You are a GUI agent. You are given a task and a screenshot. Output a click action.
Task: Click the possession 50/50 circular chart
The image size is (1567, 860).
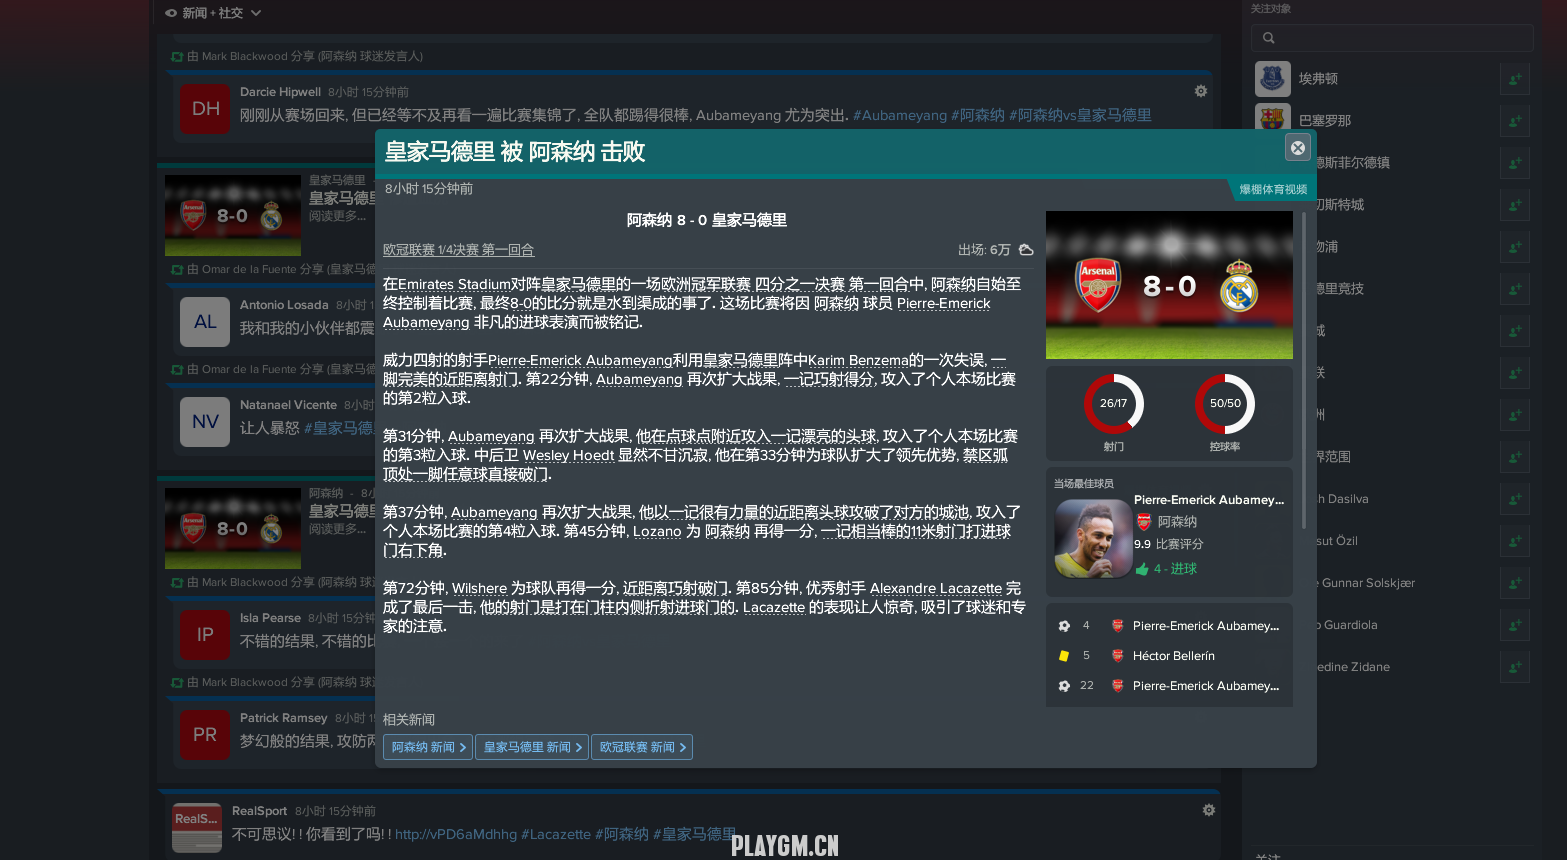pyautogui.click(x=1225, y=404)
